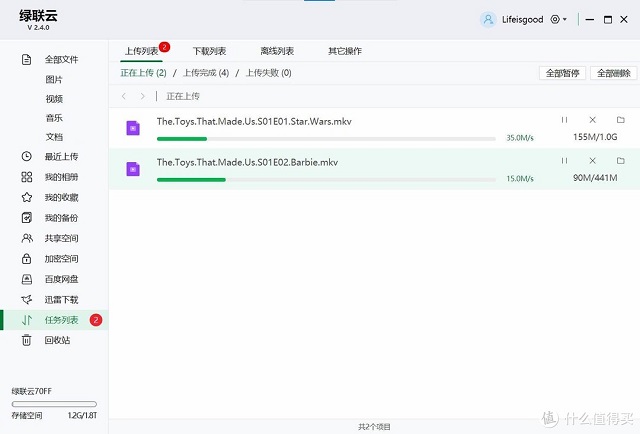
Task: Click the 最近上传 clock icon
Action: 27,156
